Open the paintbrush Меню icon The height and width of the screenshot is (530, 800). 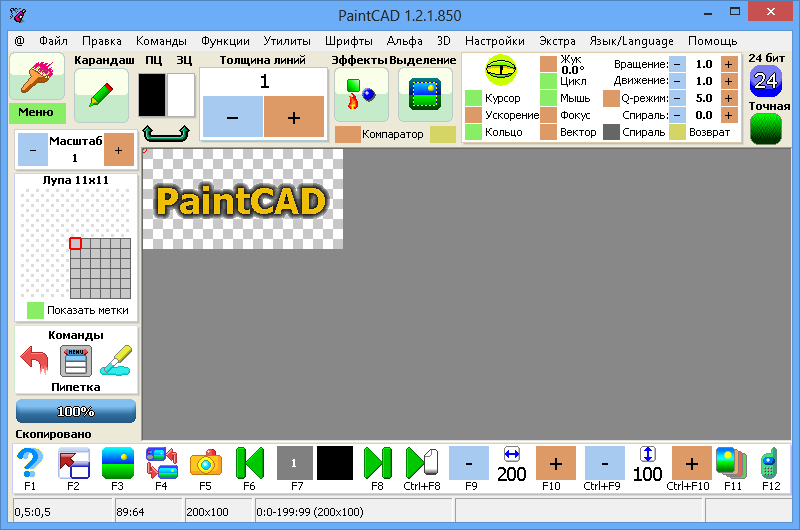(37, 77)
